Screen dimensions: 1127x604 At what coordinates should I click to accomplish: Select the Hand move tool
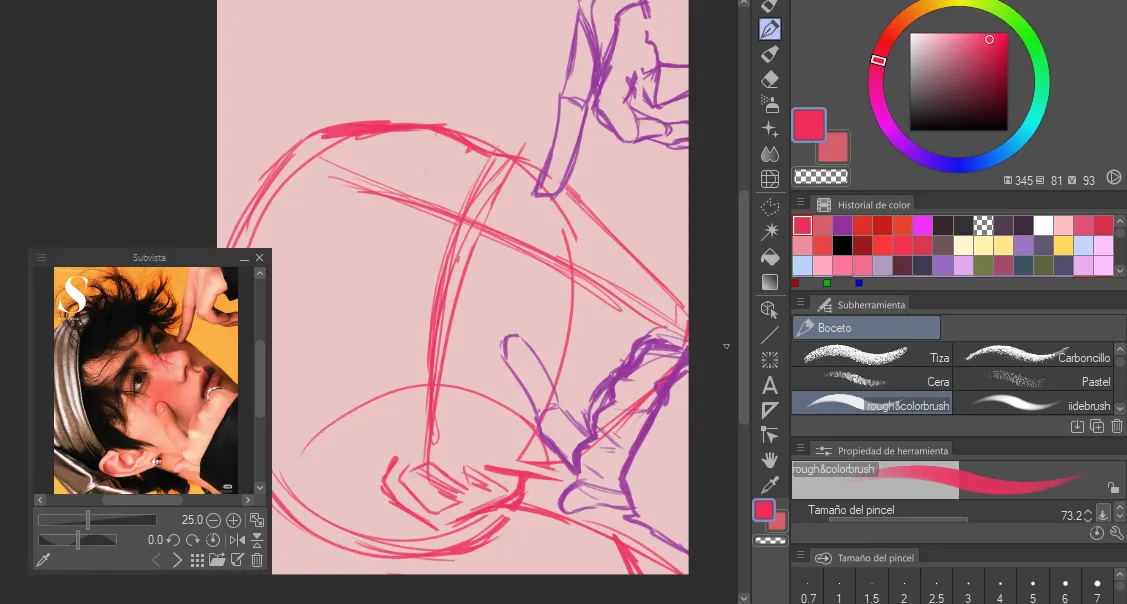(x=770, y=461)
